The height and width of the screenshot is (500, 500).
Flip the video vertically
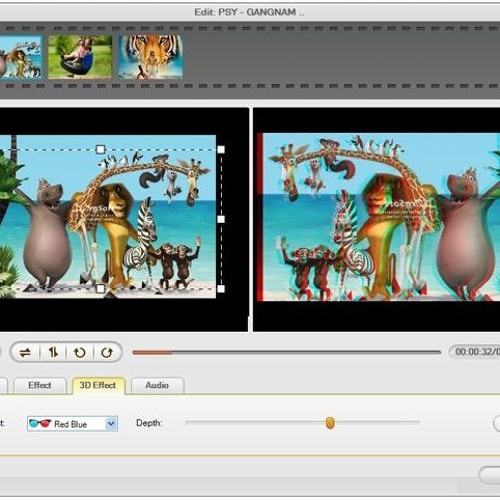(53, 352)
